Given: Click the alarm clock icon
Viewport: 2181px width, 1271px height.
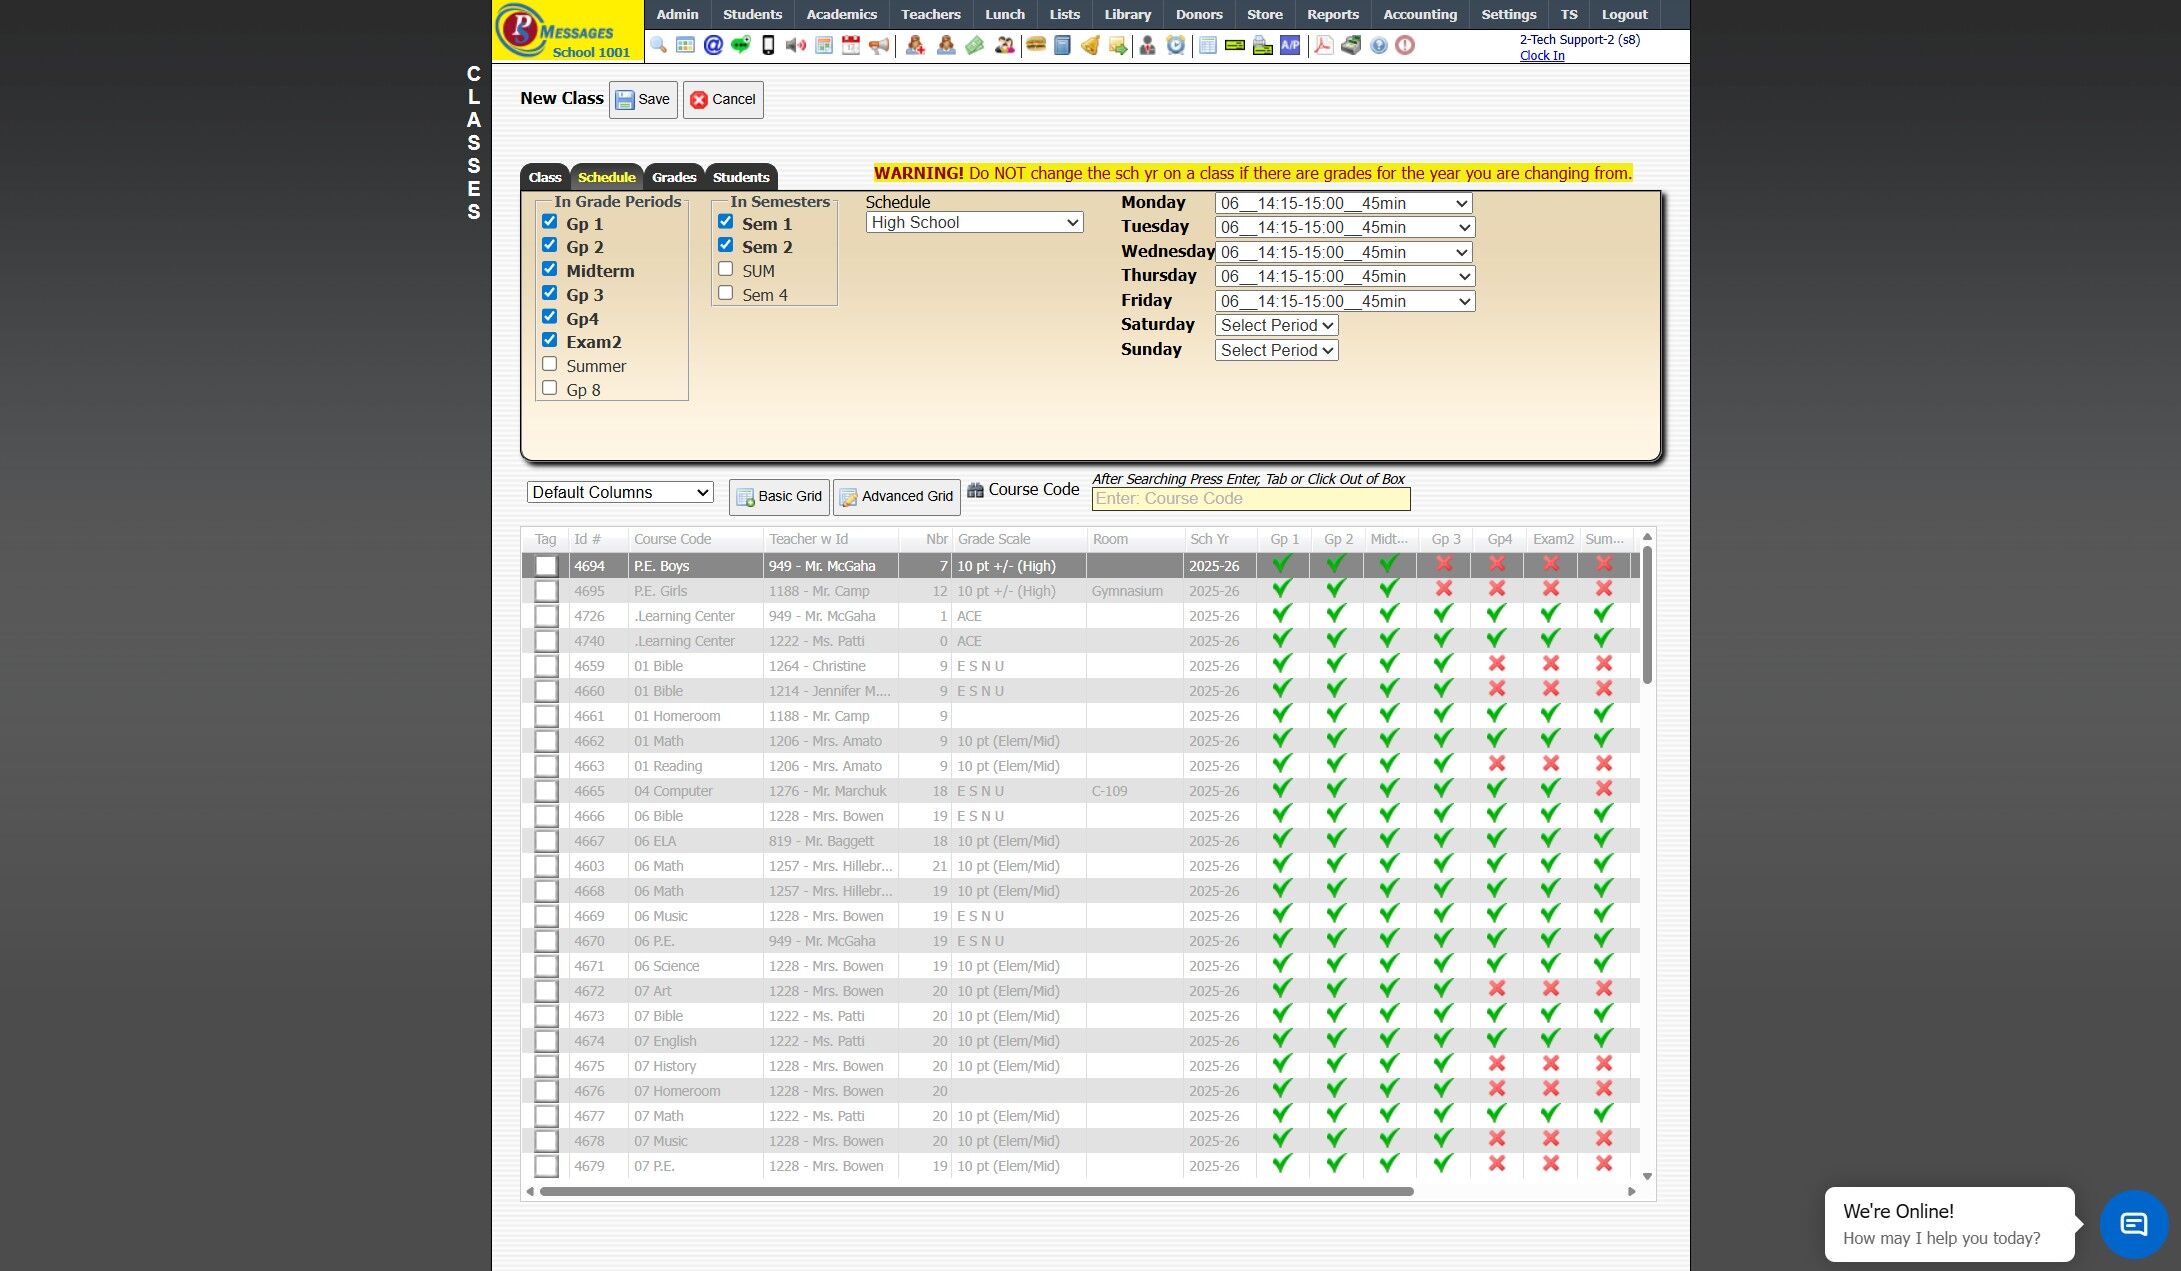Looking at the screenshot, I should click(x=1176, y=45).
